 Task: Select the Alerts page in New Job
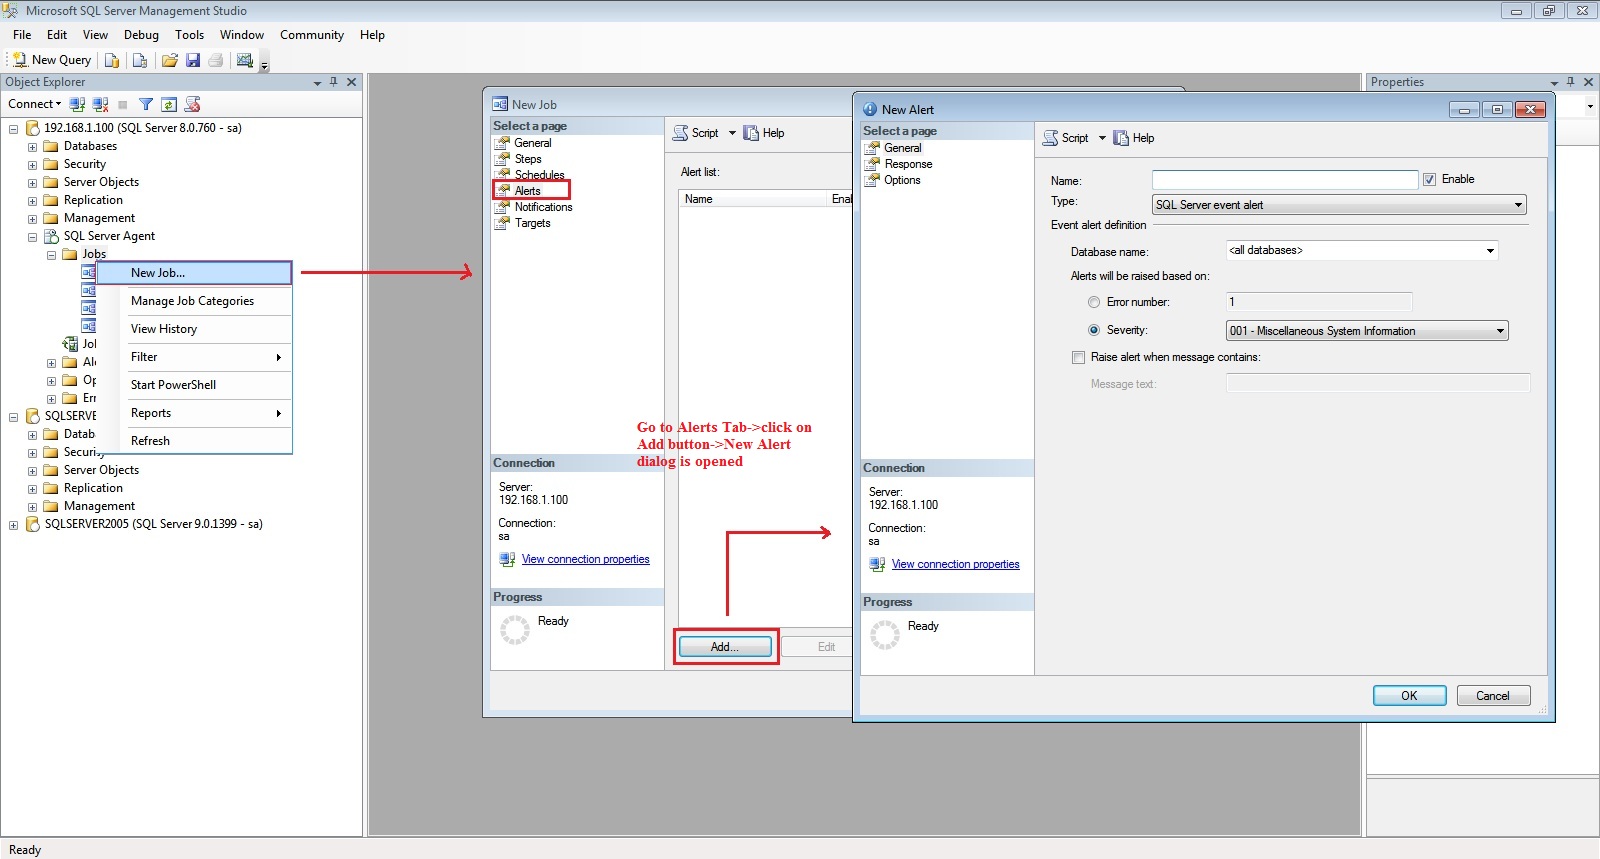527,191
